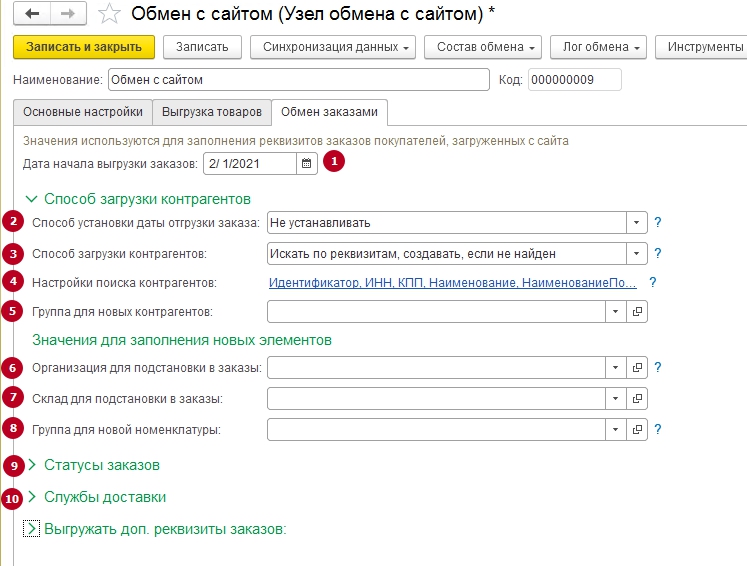Open selection form for new nomenclature group
The image size is (747, 566).
click(638, 430)
